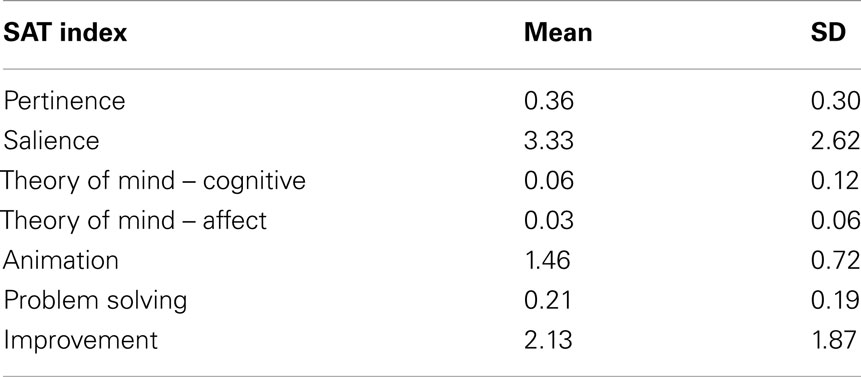
Task: Select affect theory of mind mean 0.03
Action: tap(549, 221)
